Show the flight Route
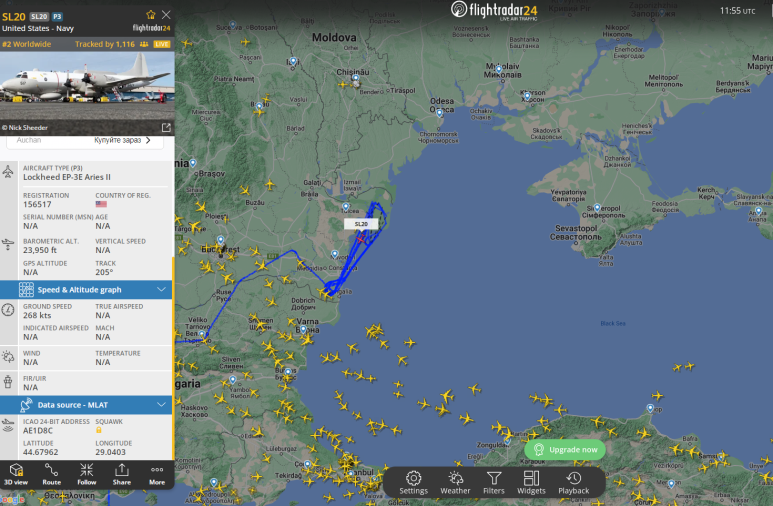 (51, 474)
